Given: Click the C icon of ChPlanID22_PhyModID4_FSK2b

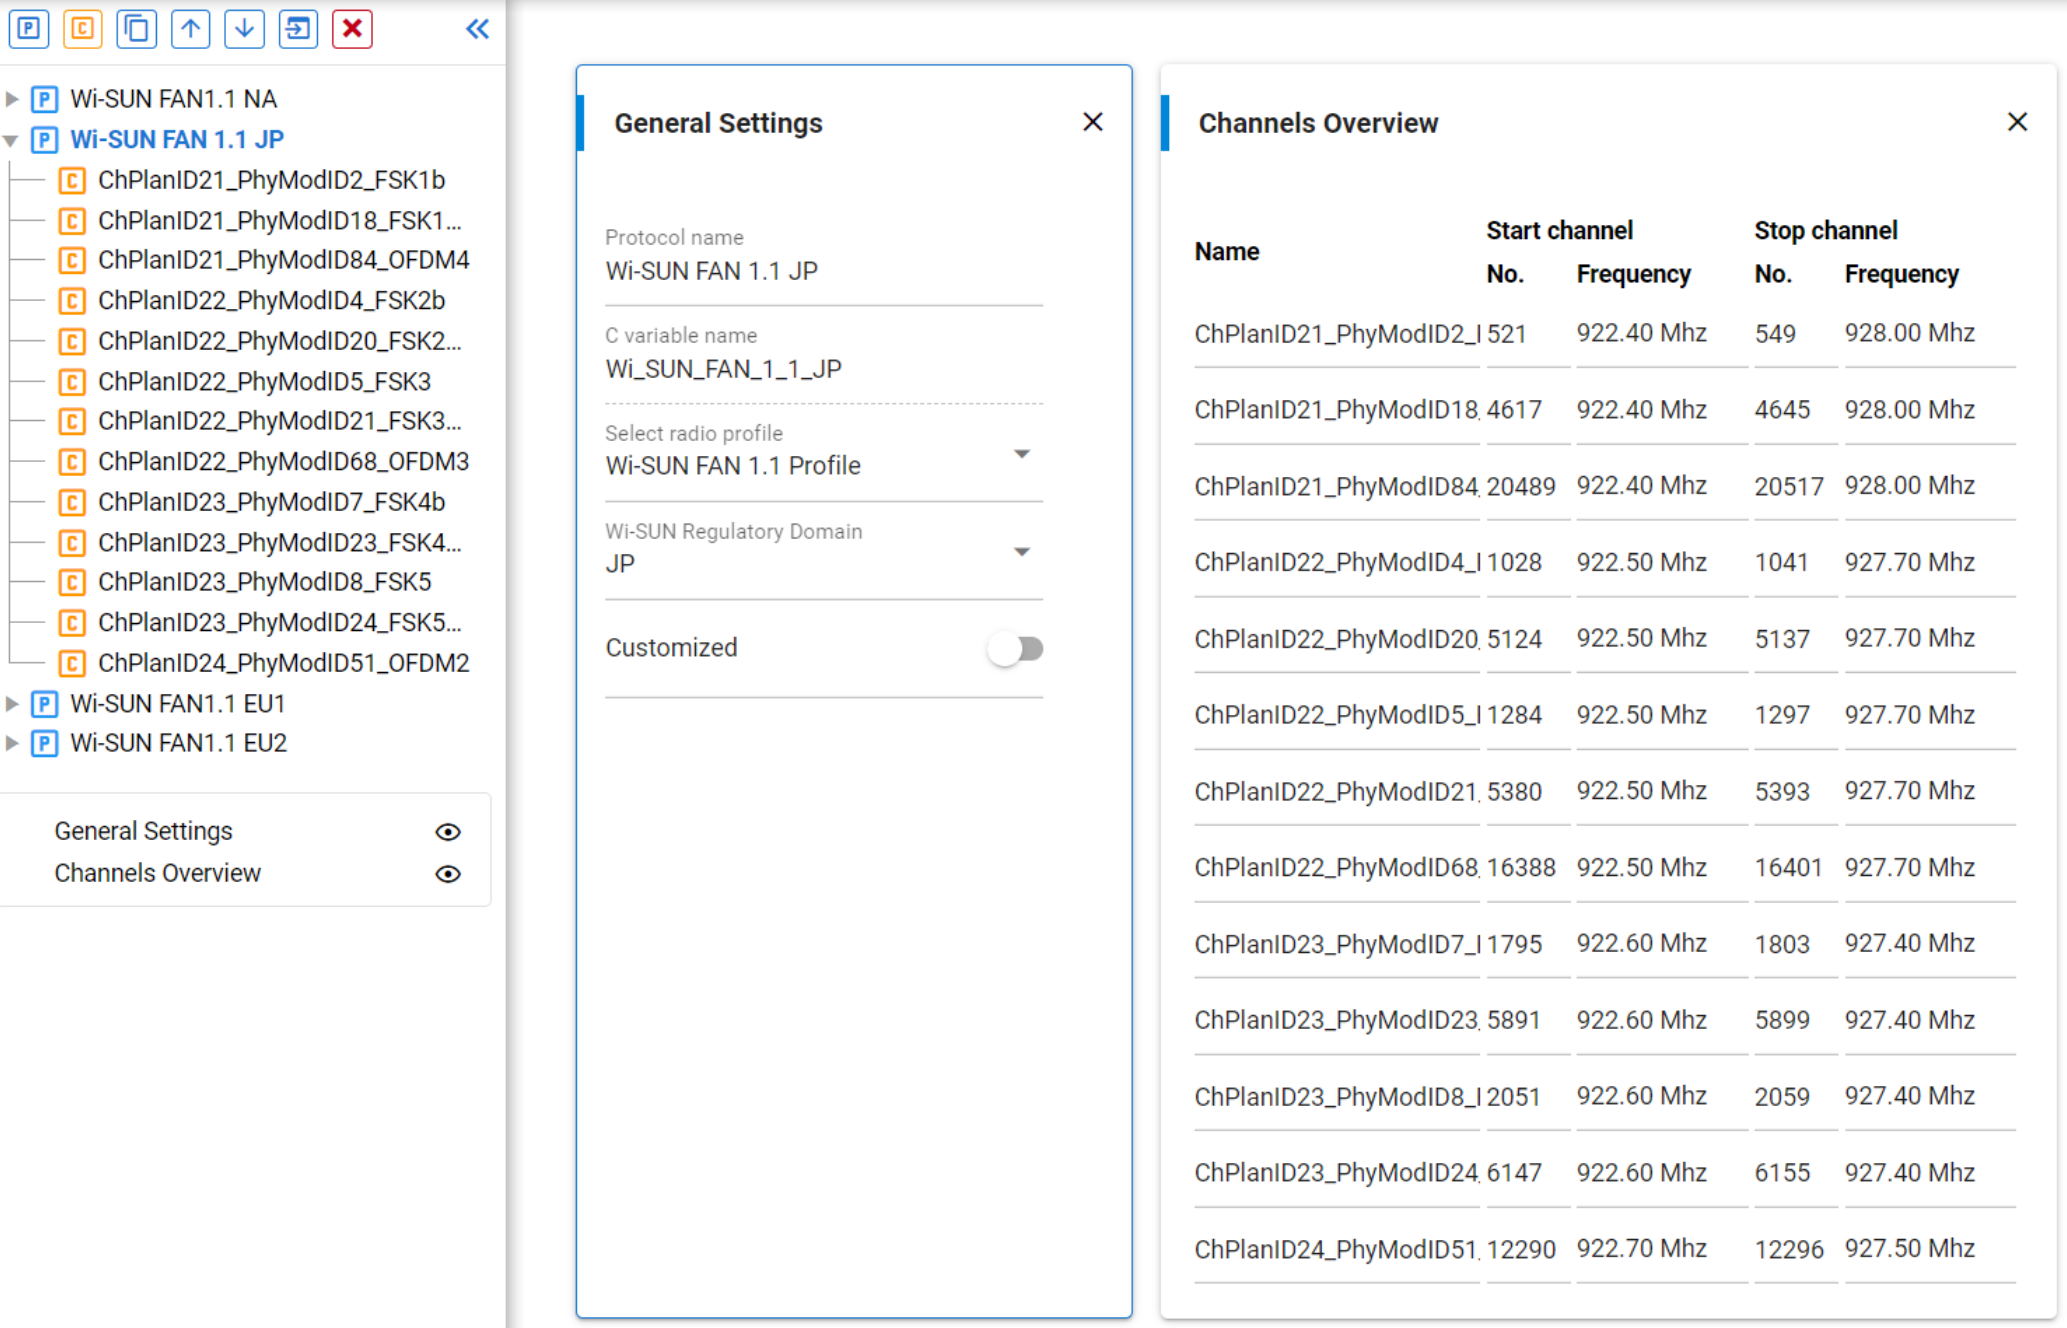Looking at the screenshot, I should click(x=72, y=301).
